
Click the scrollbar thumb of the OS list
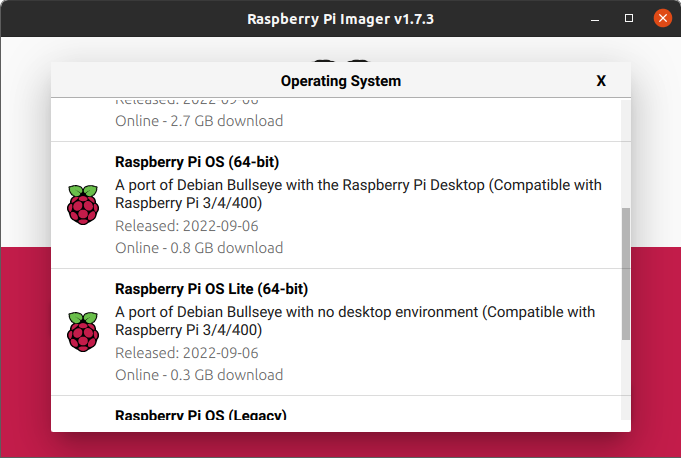[626, 273]
